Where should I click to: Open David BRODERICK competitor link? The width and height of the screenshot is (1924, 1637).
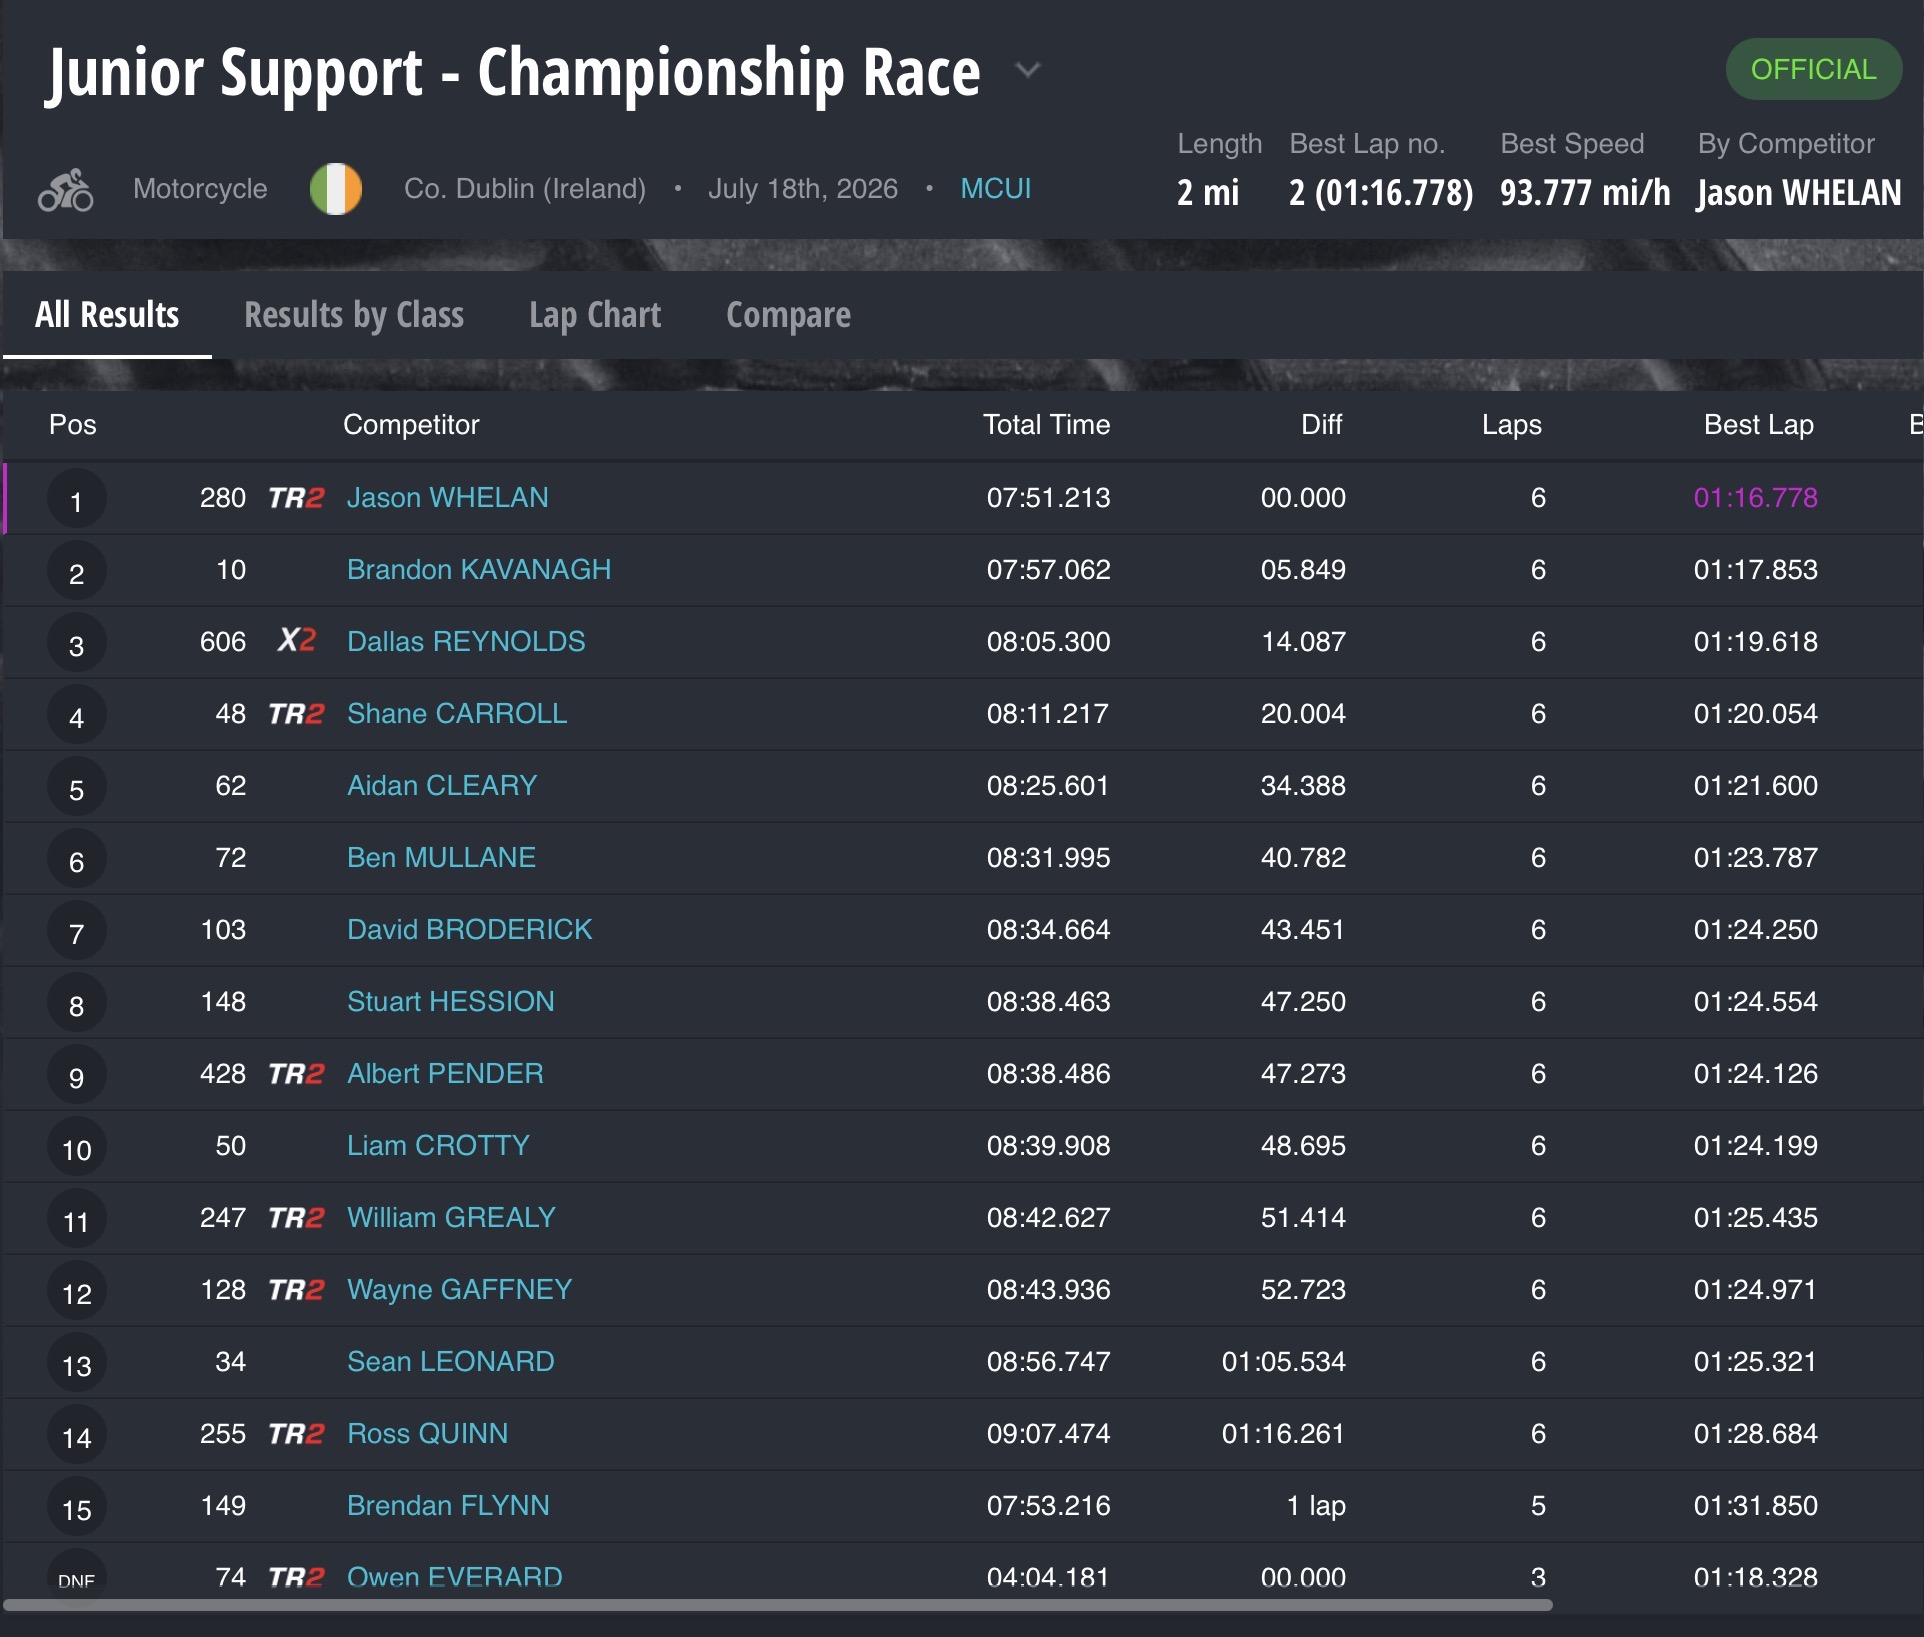pos(470,930)
